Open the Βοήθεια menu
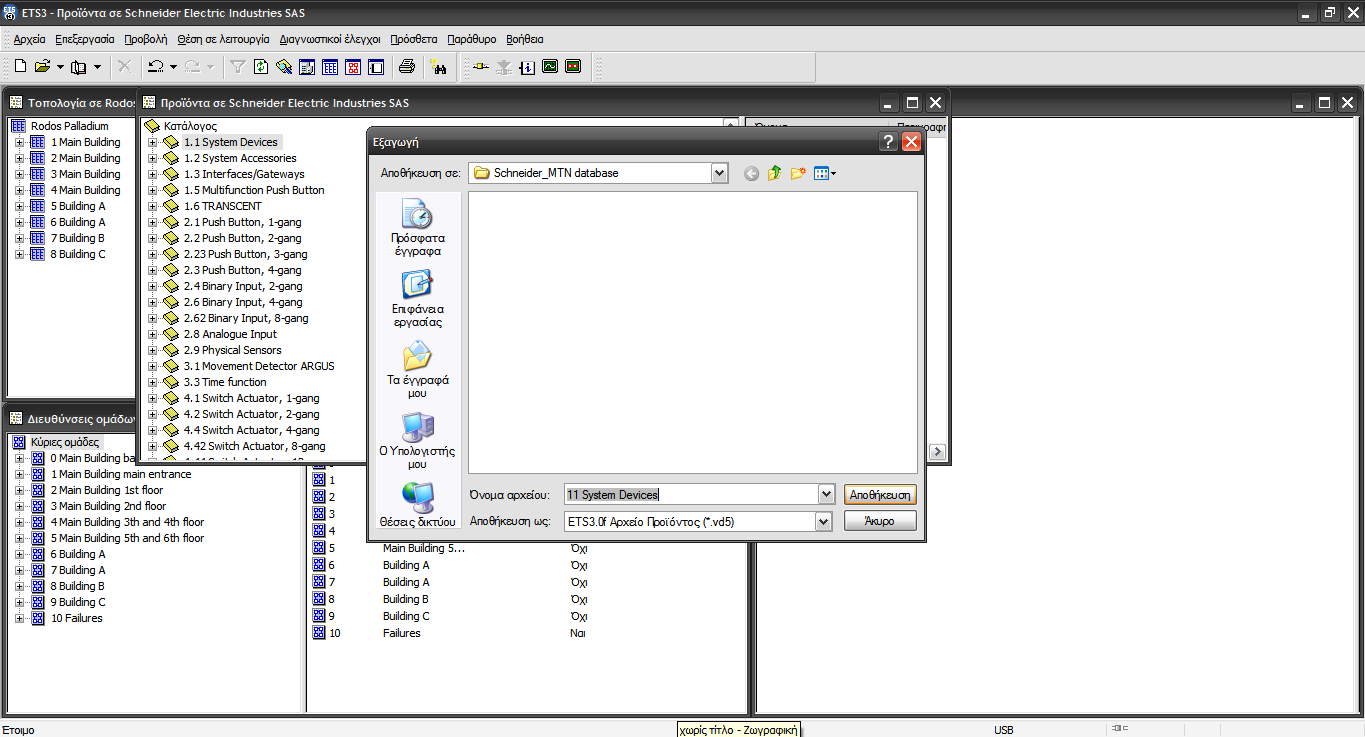Viewport: 1365px width, 737px height. pyautogui.click(x=525, y=39)
